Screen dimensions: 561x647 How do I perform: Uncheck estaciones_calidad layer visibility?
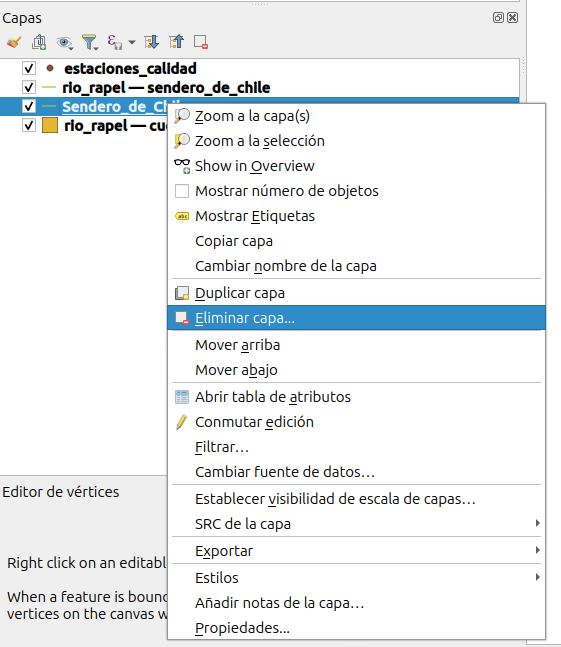29,68
